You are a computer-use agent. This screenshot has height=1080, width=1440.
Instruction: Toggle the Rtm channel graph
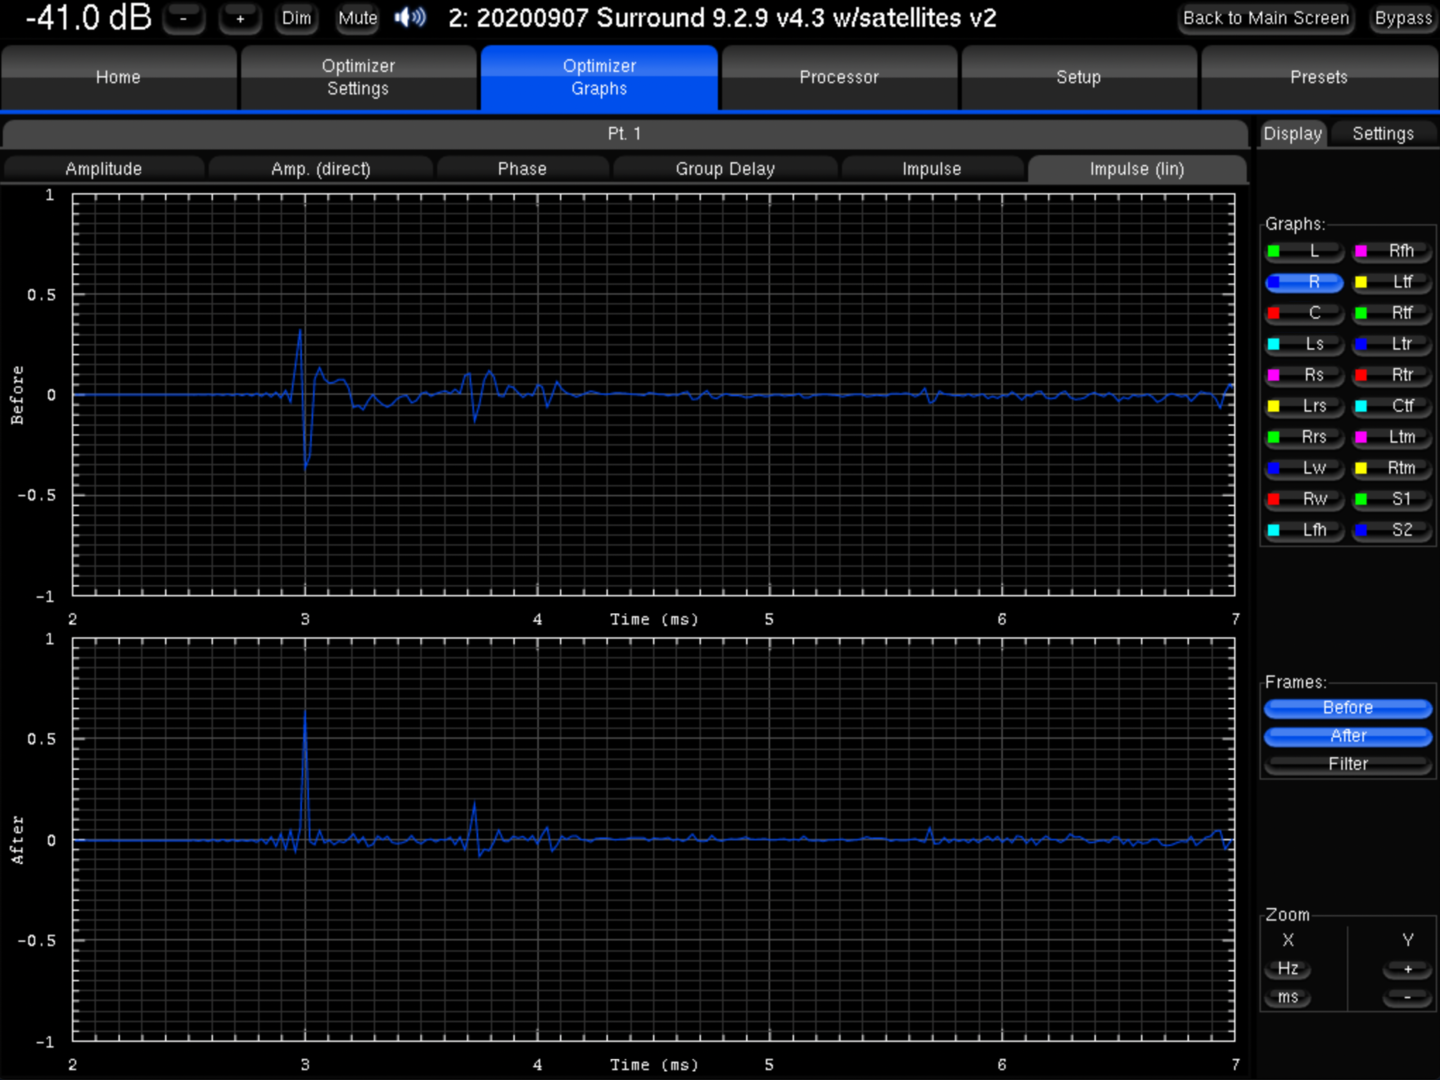point(1392,468)
